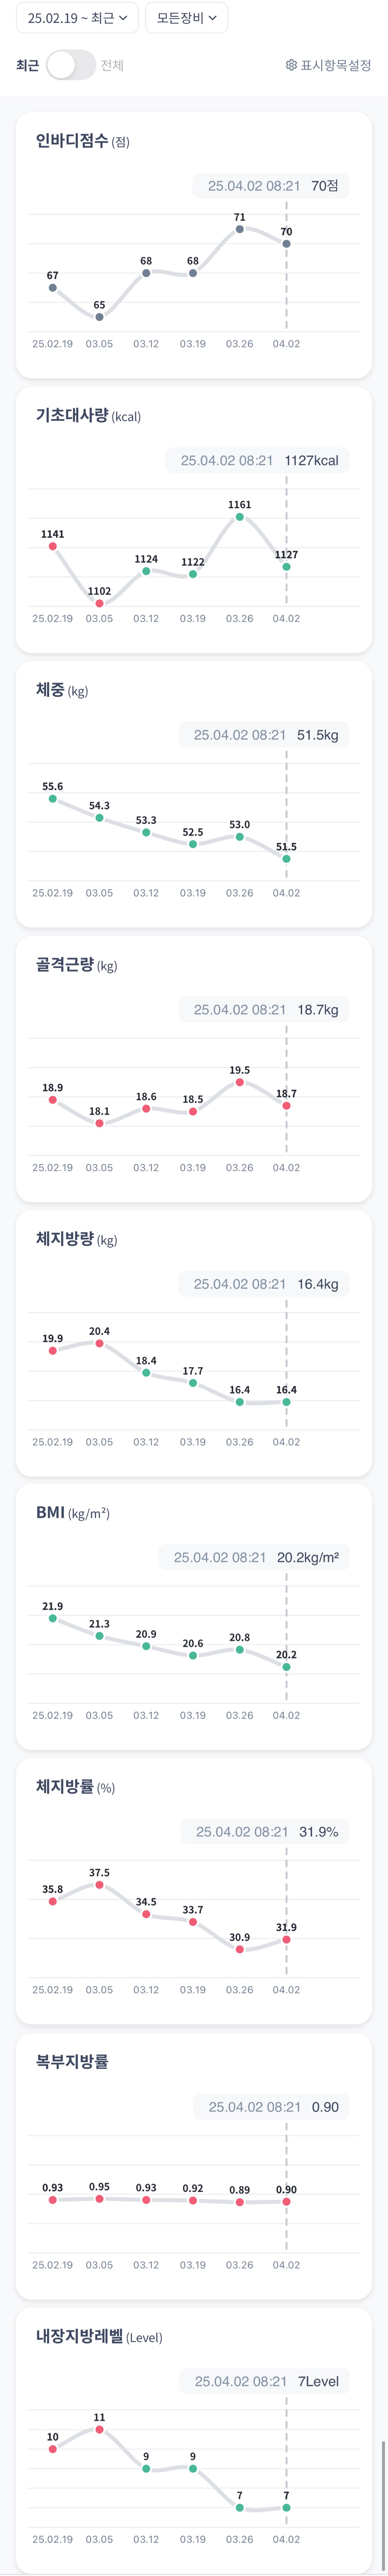This screenshot has width=388, height=2576.
Task: Select the 0.95 point on 복부지방률 chart
Action: click(x=99, y=2199)
